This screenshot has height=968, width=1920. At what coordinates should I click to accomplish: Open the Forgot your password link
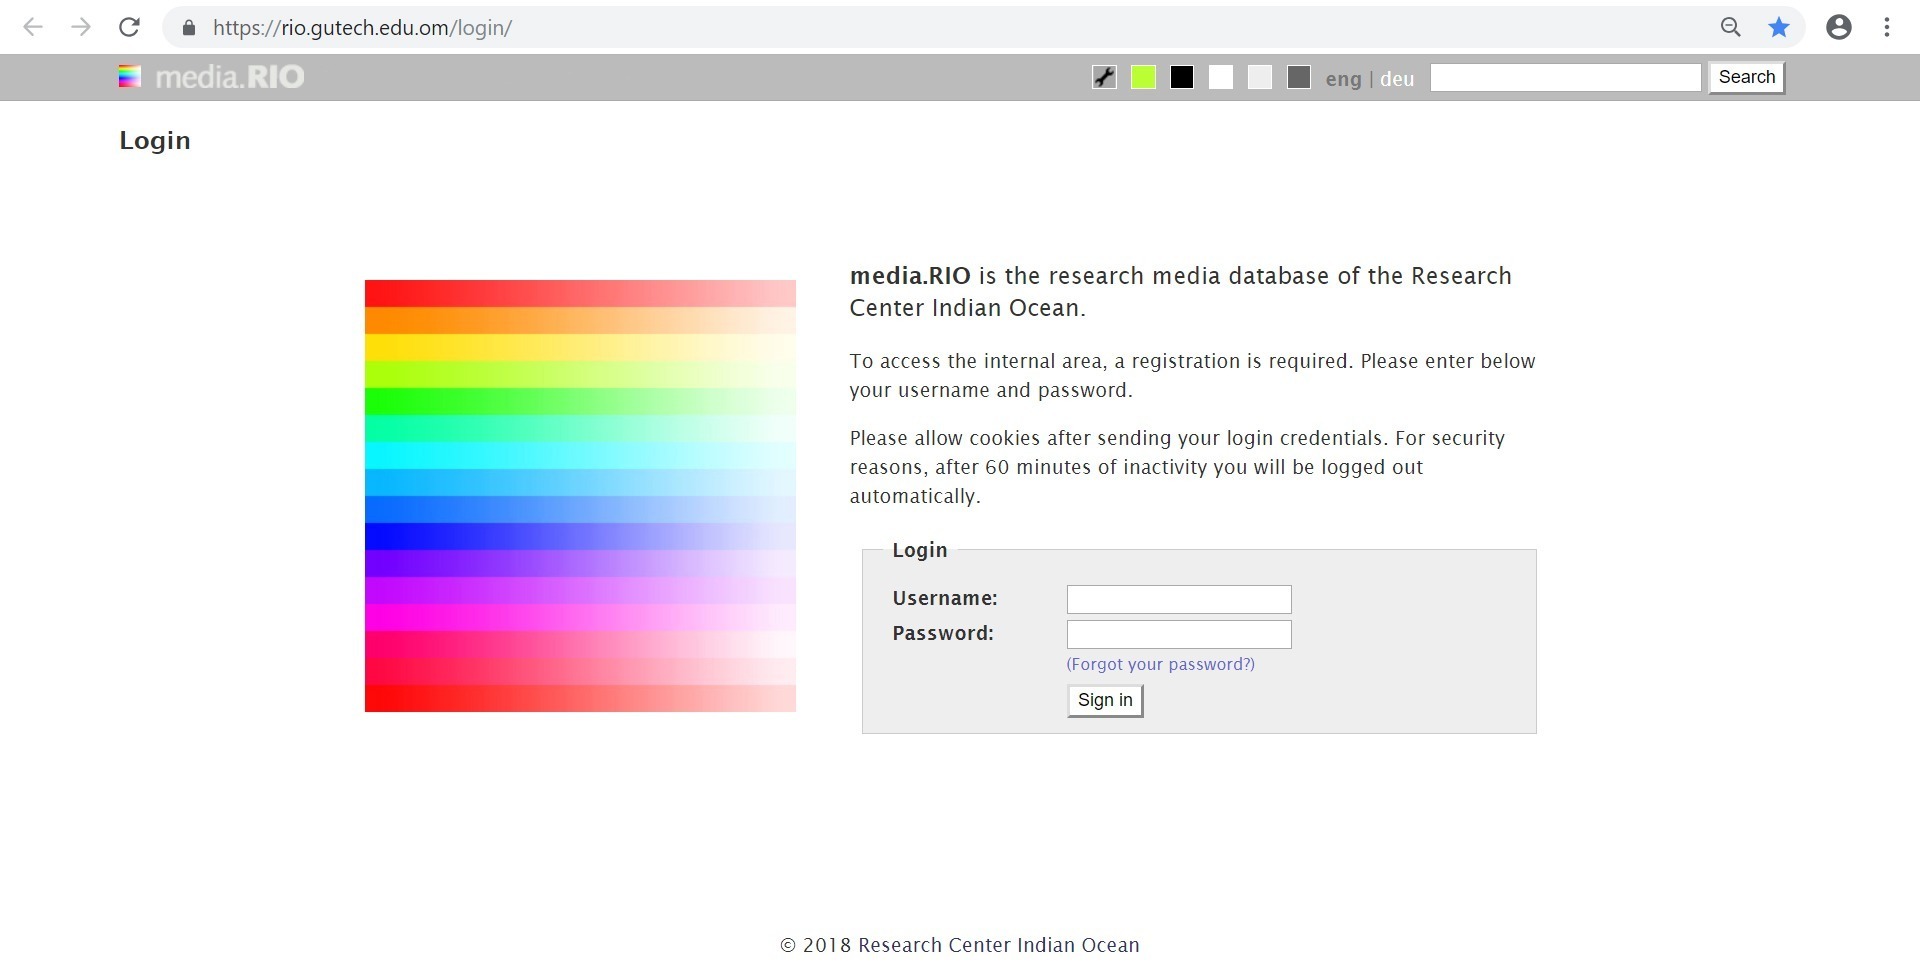[x=1160, y=664]
